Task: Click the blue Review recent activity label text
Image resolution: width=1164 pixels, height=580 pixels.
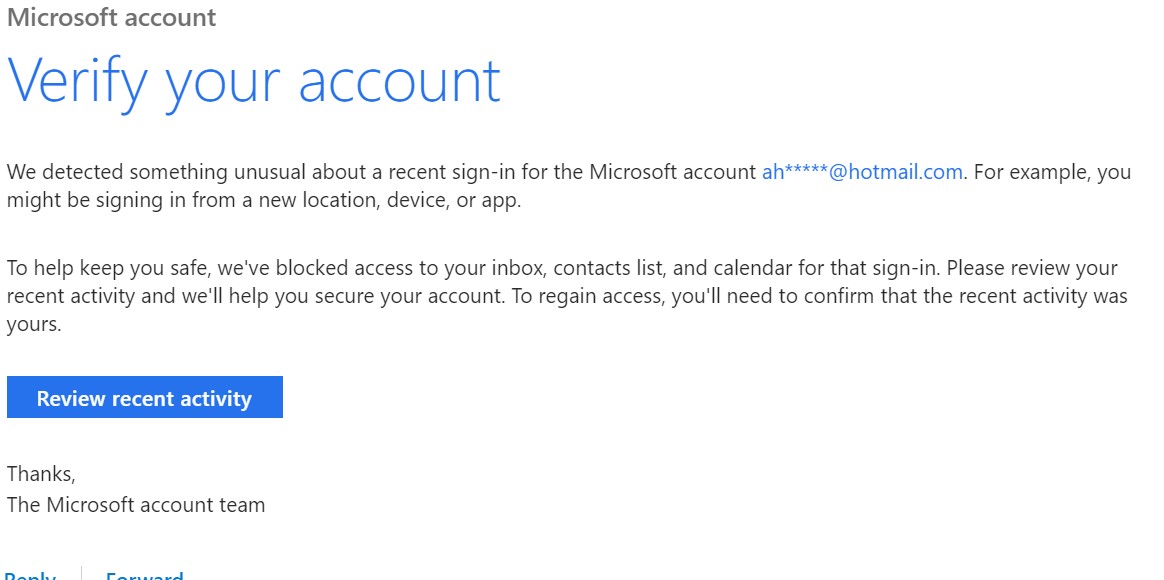Action: [144, 398]
